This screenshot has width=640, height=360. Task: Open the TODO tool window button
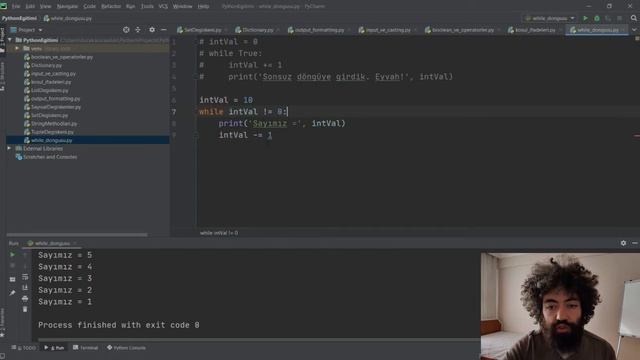pos(24,348)
